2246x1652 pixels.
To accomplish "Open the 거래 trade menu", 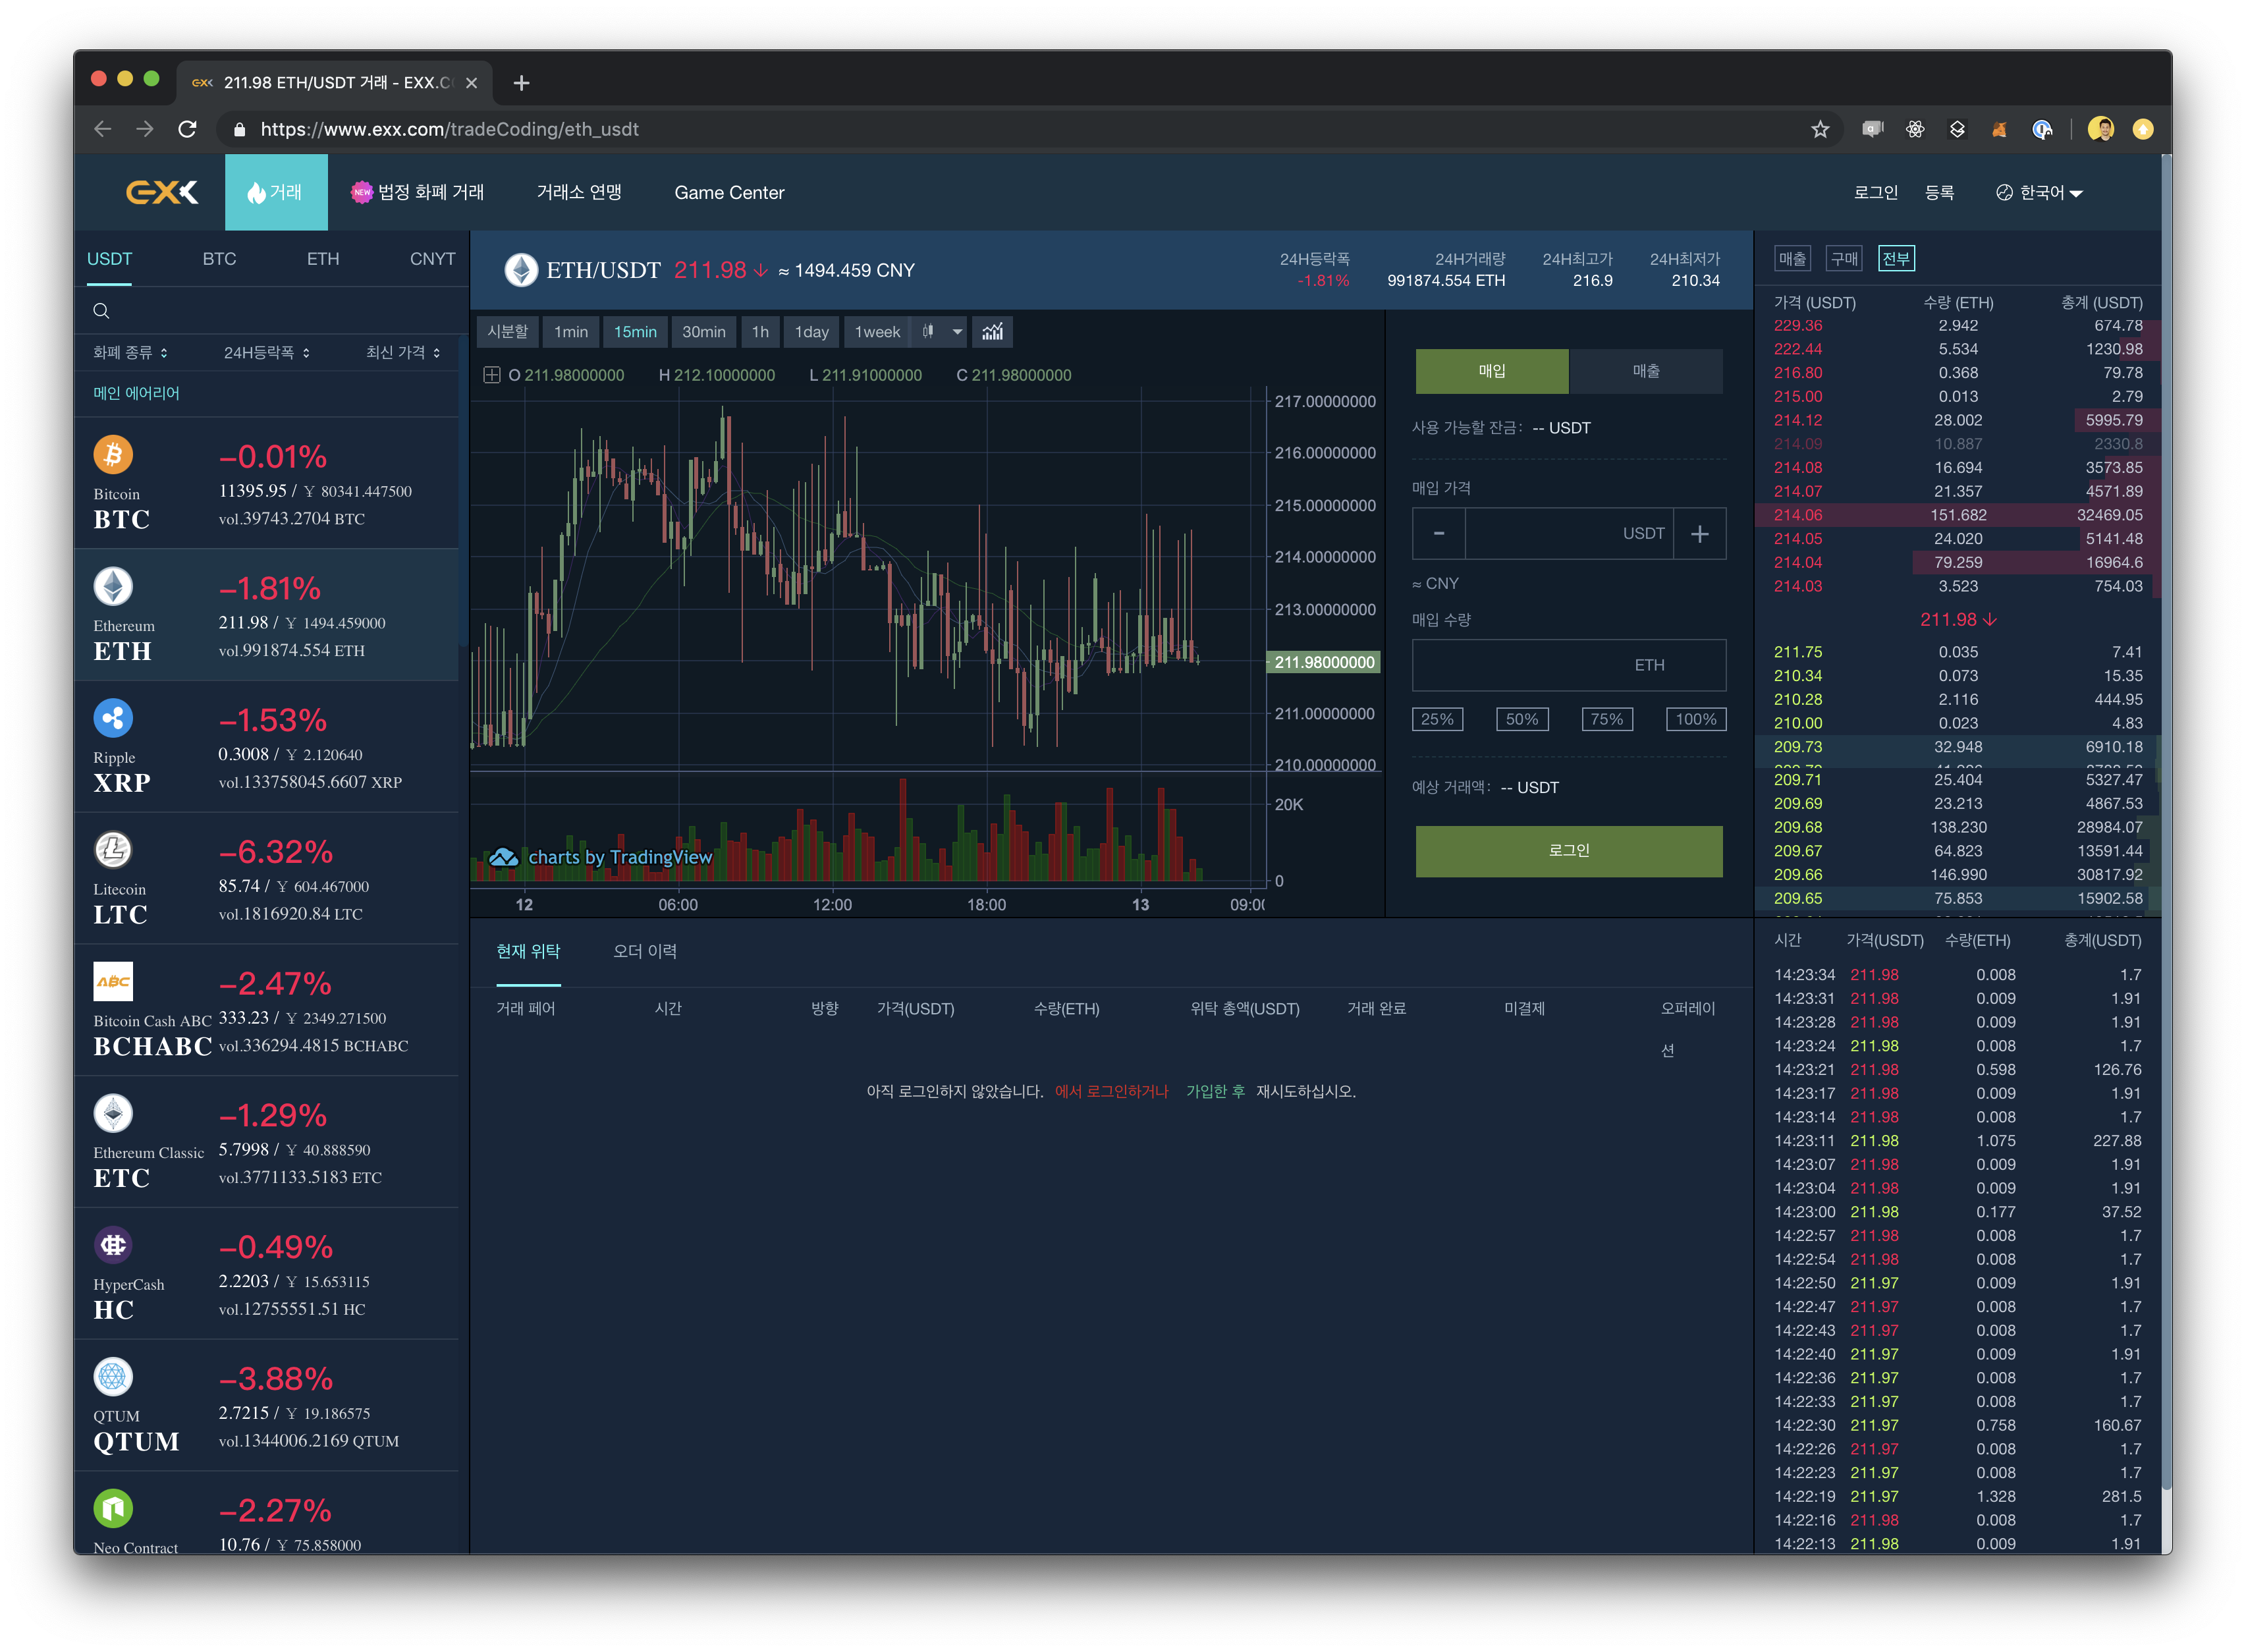I will point(276,192).
